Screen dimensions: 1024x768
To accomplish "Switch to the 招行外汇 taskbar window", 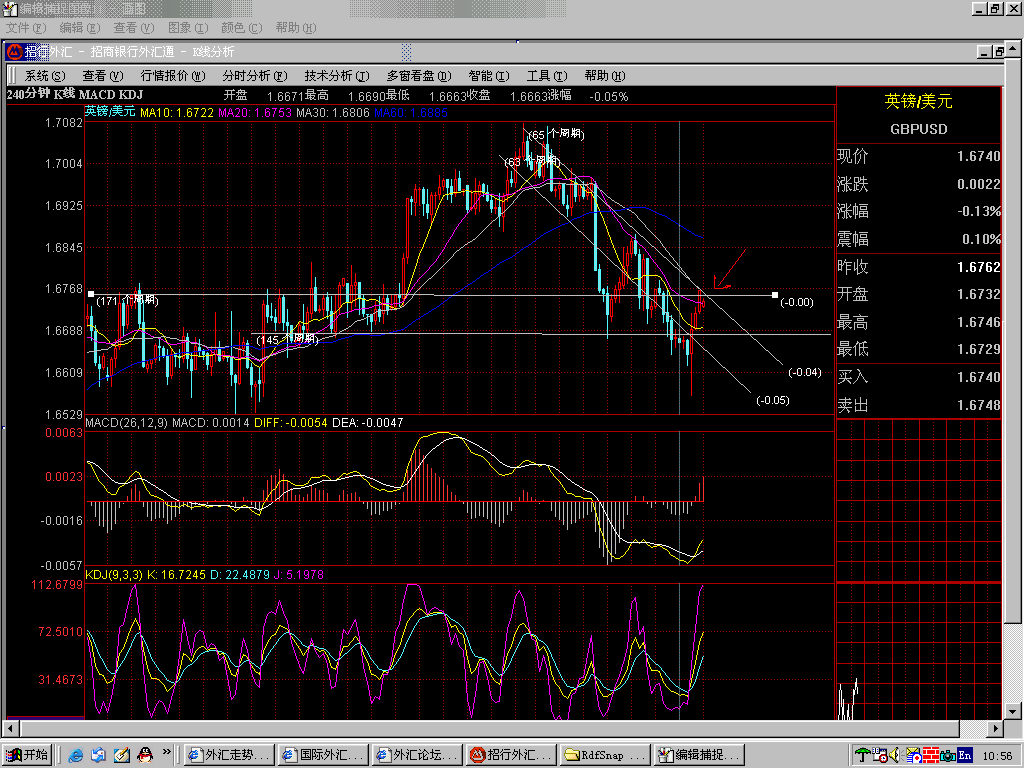I will coord(511,755).
